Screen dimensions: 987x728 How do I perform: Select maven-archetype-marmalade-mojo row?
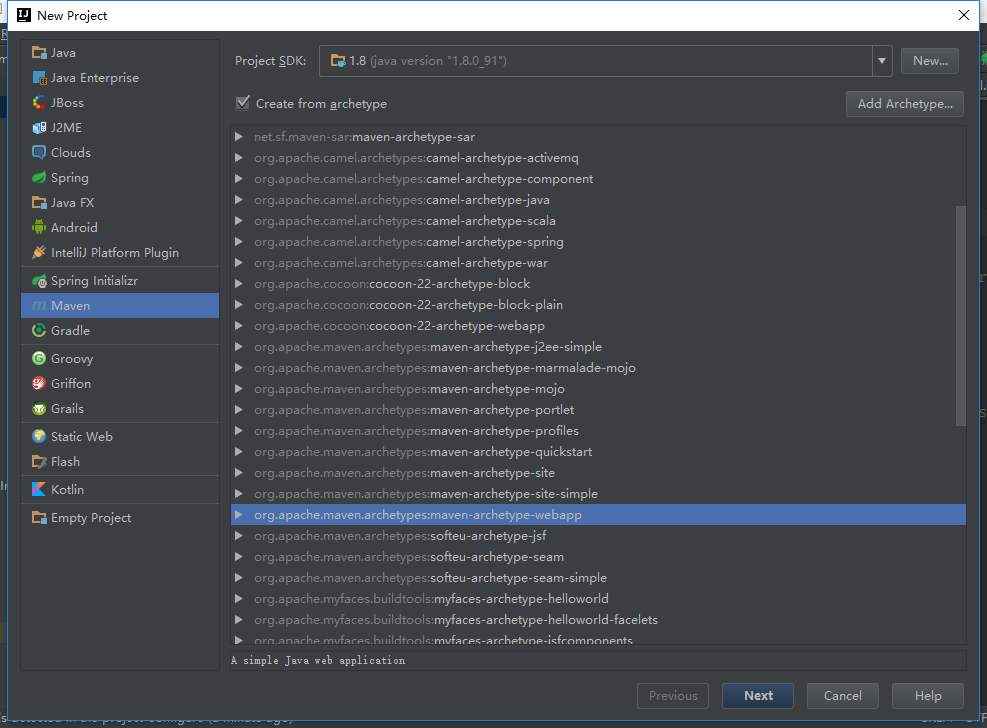pyautogui.click(x=598, y=367)
